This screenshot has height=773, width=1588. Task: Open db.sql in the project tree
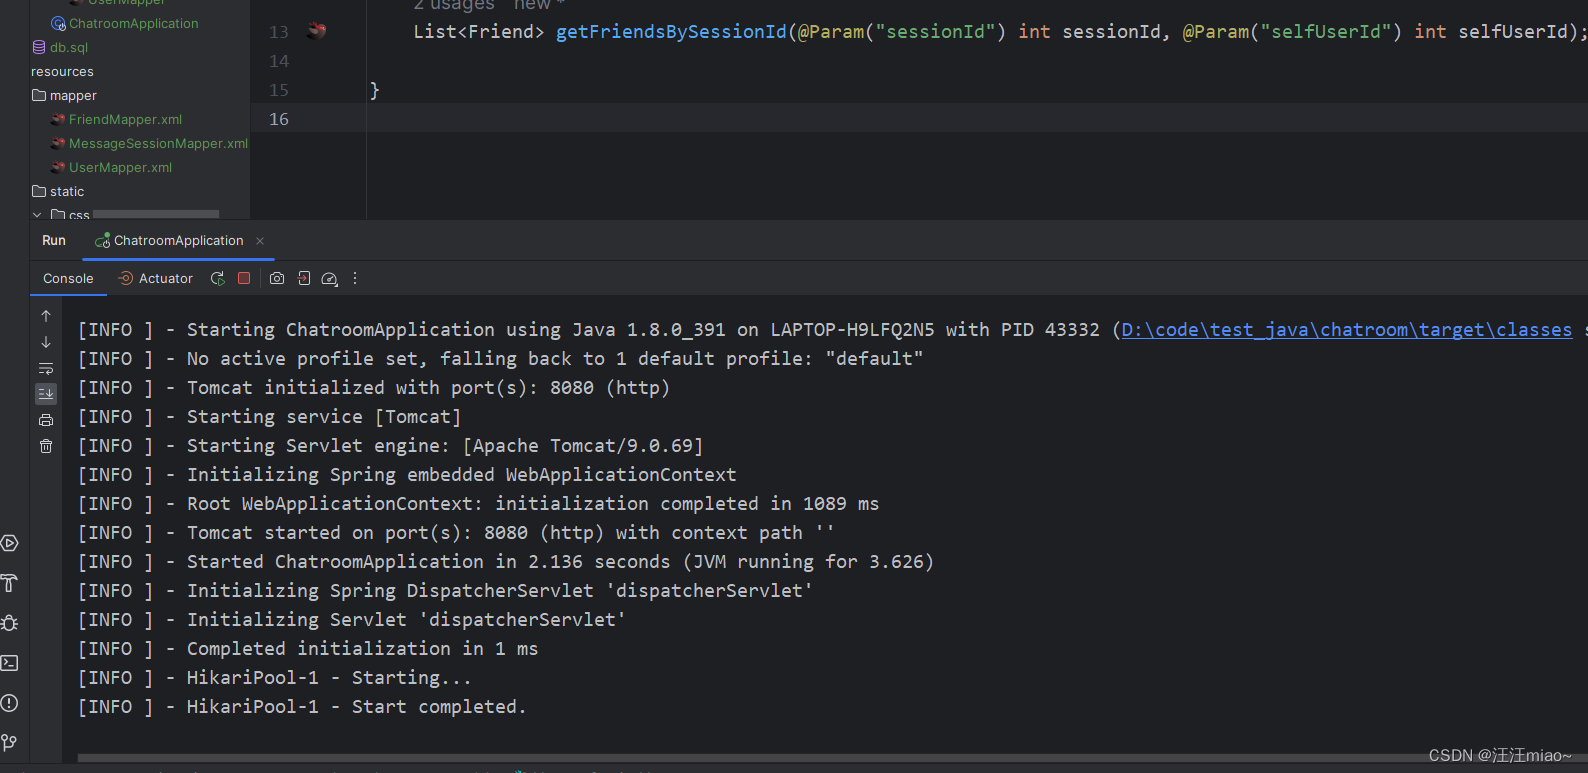pos(69,47)
